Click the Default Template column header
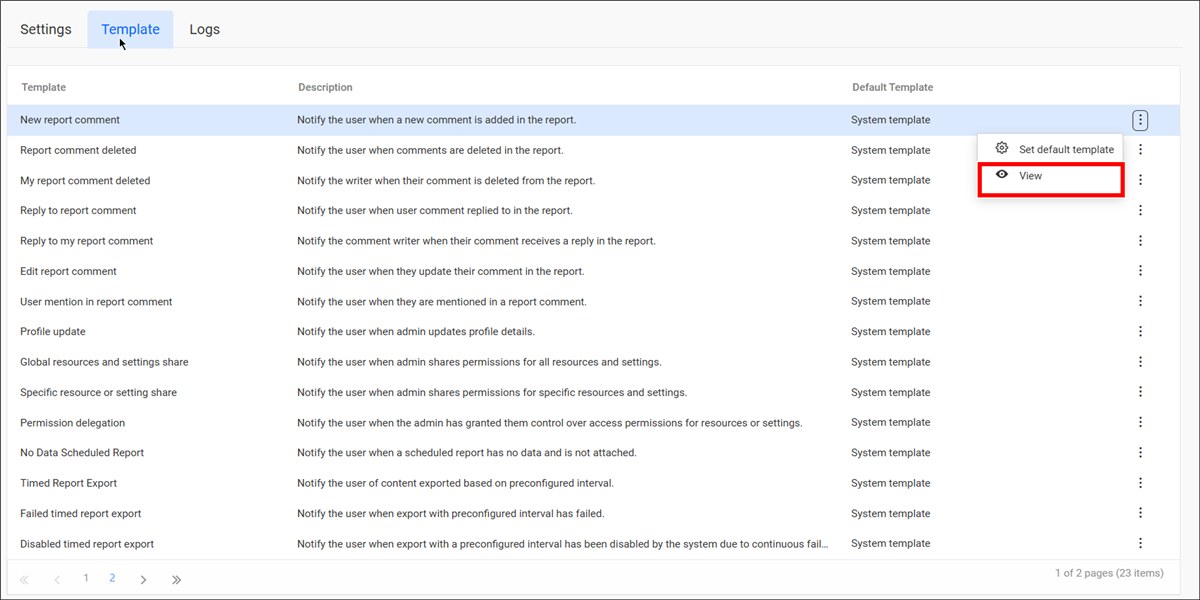The image size is (1200, 600). (892, 88)
